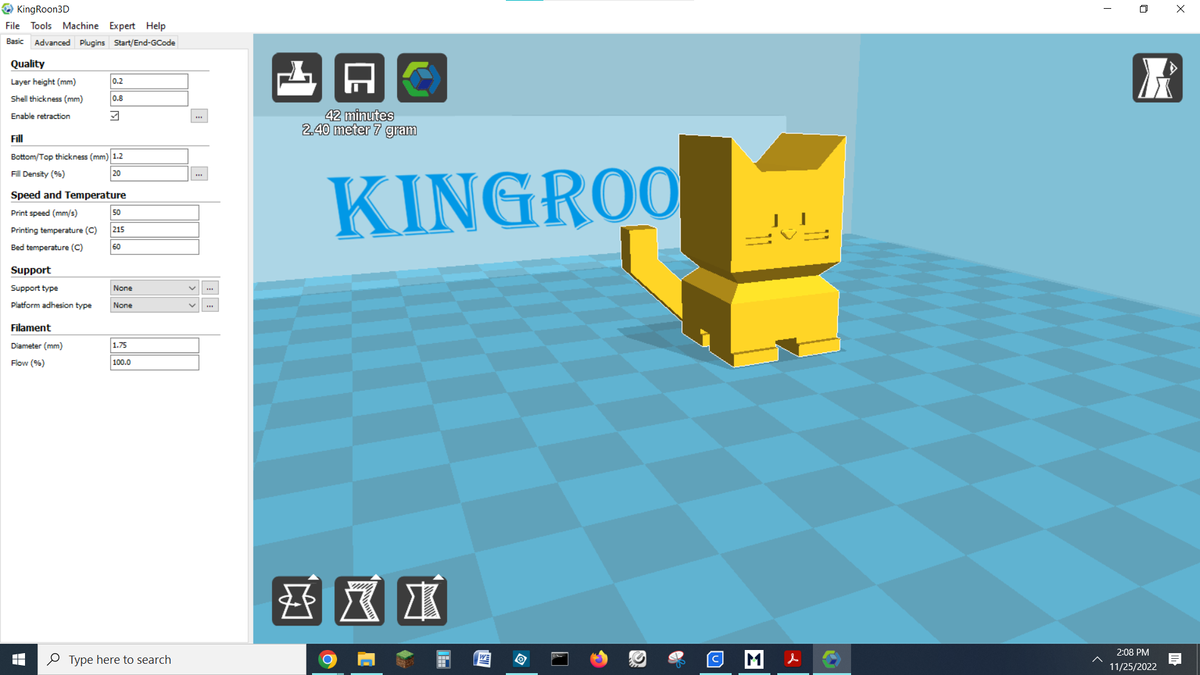Open the Tools menu
Viewport: 1200px width, 675px height.
pyautogui.click(x=41, y=25)
